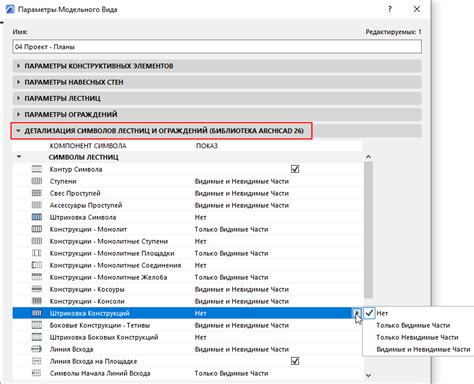The width and height of the screenshot is (474, 384).
Task: Click the Боковые Конструкции - Тетивы icon
Action: (x=37, y=325)
